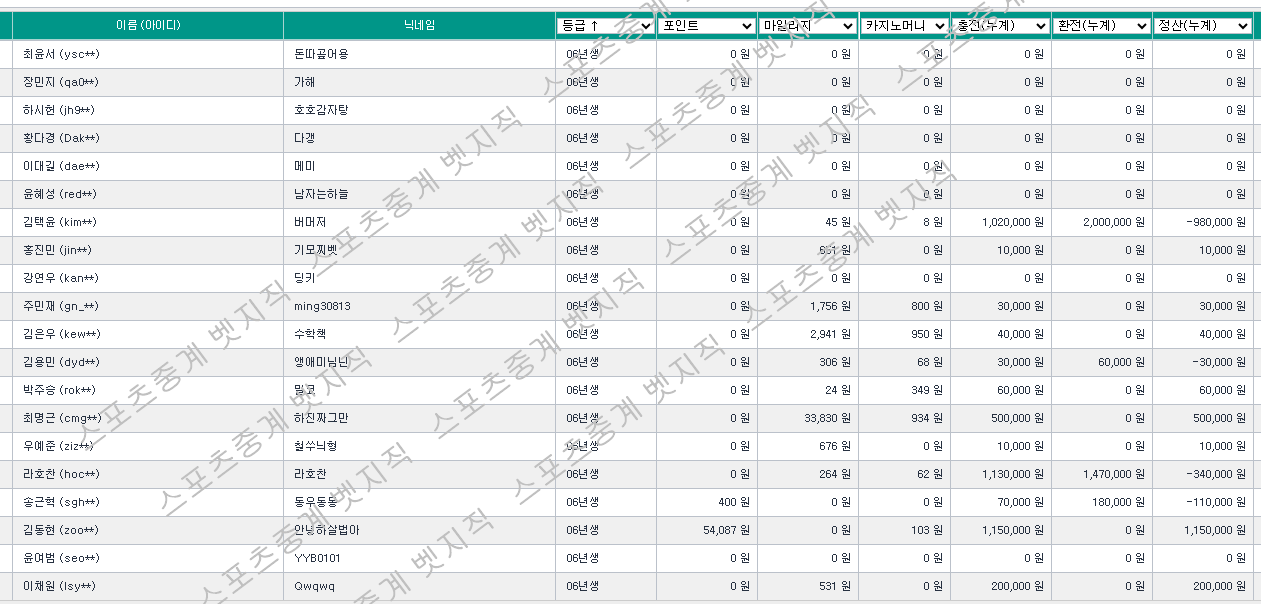Select the nickname ming30813
Viewport: 1261px width, 604px height.
coord(322,306)
